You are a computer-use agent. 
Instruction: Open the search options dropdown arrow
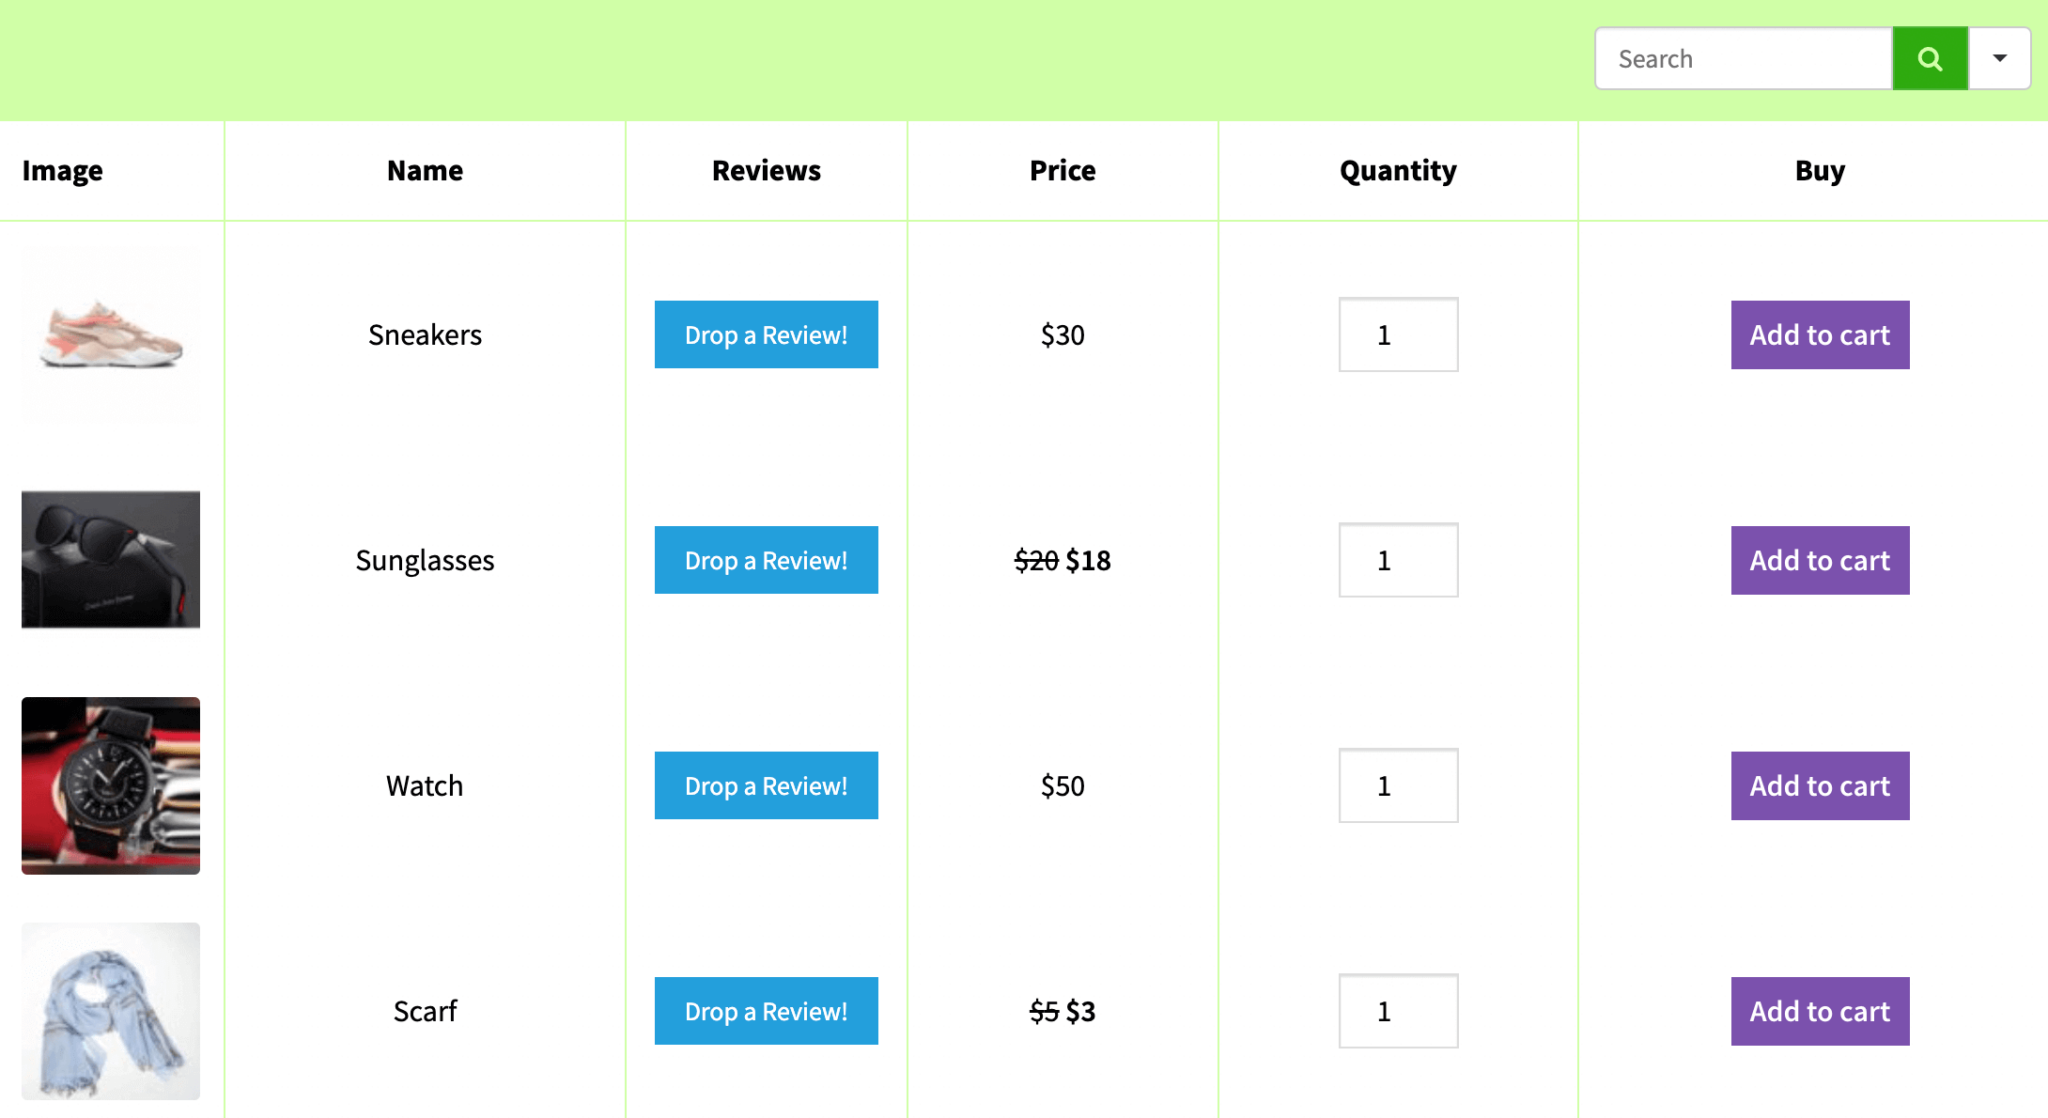pos(1999,58)
